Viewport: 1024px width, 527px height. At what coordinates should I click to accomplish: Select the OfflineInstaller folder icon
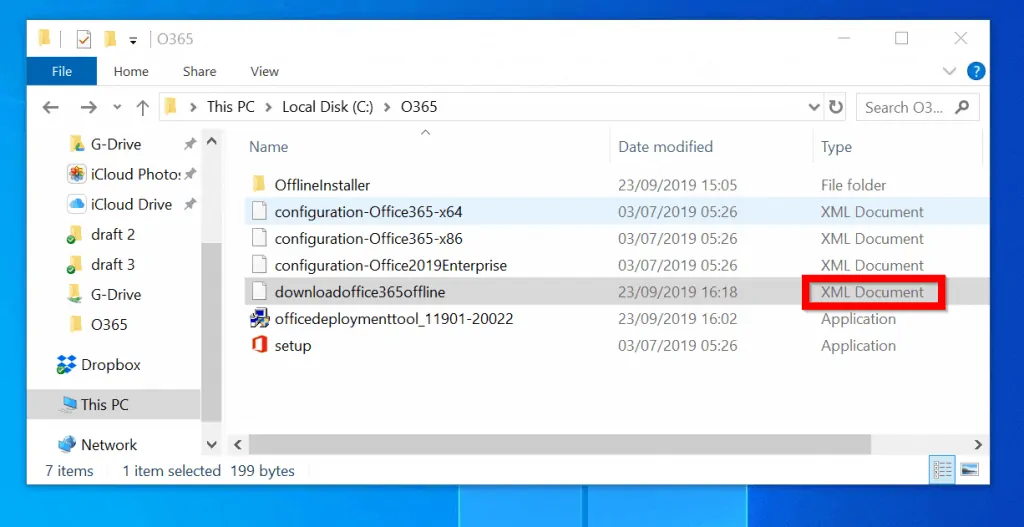(259, 185)
